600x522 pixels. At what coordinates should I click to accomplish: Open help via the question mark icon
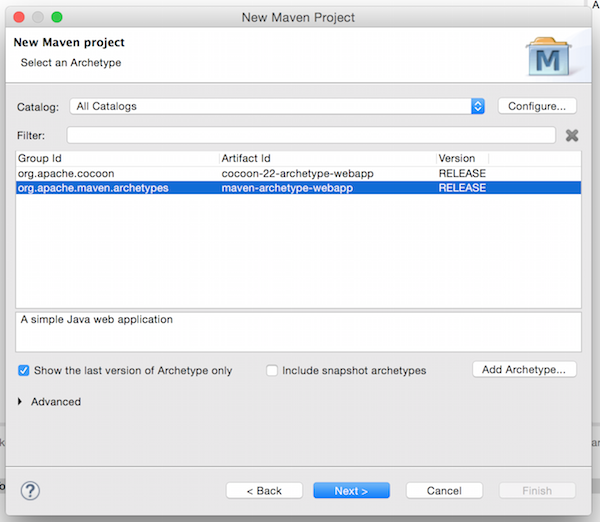pos(30,491)
